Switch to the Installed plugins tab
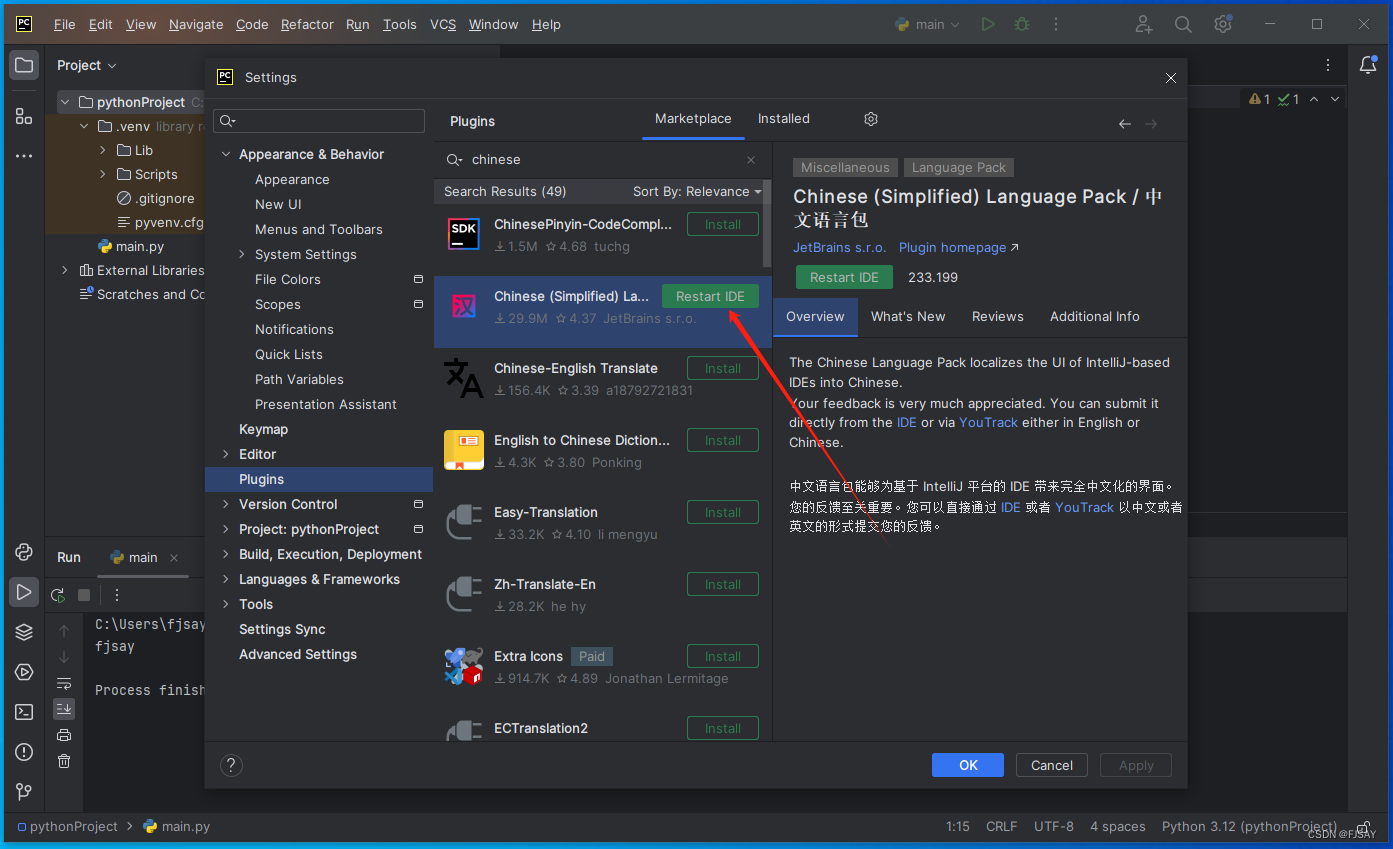The image size is (1393, 849). tap(784, 118)
